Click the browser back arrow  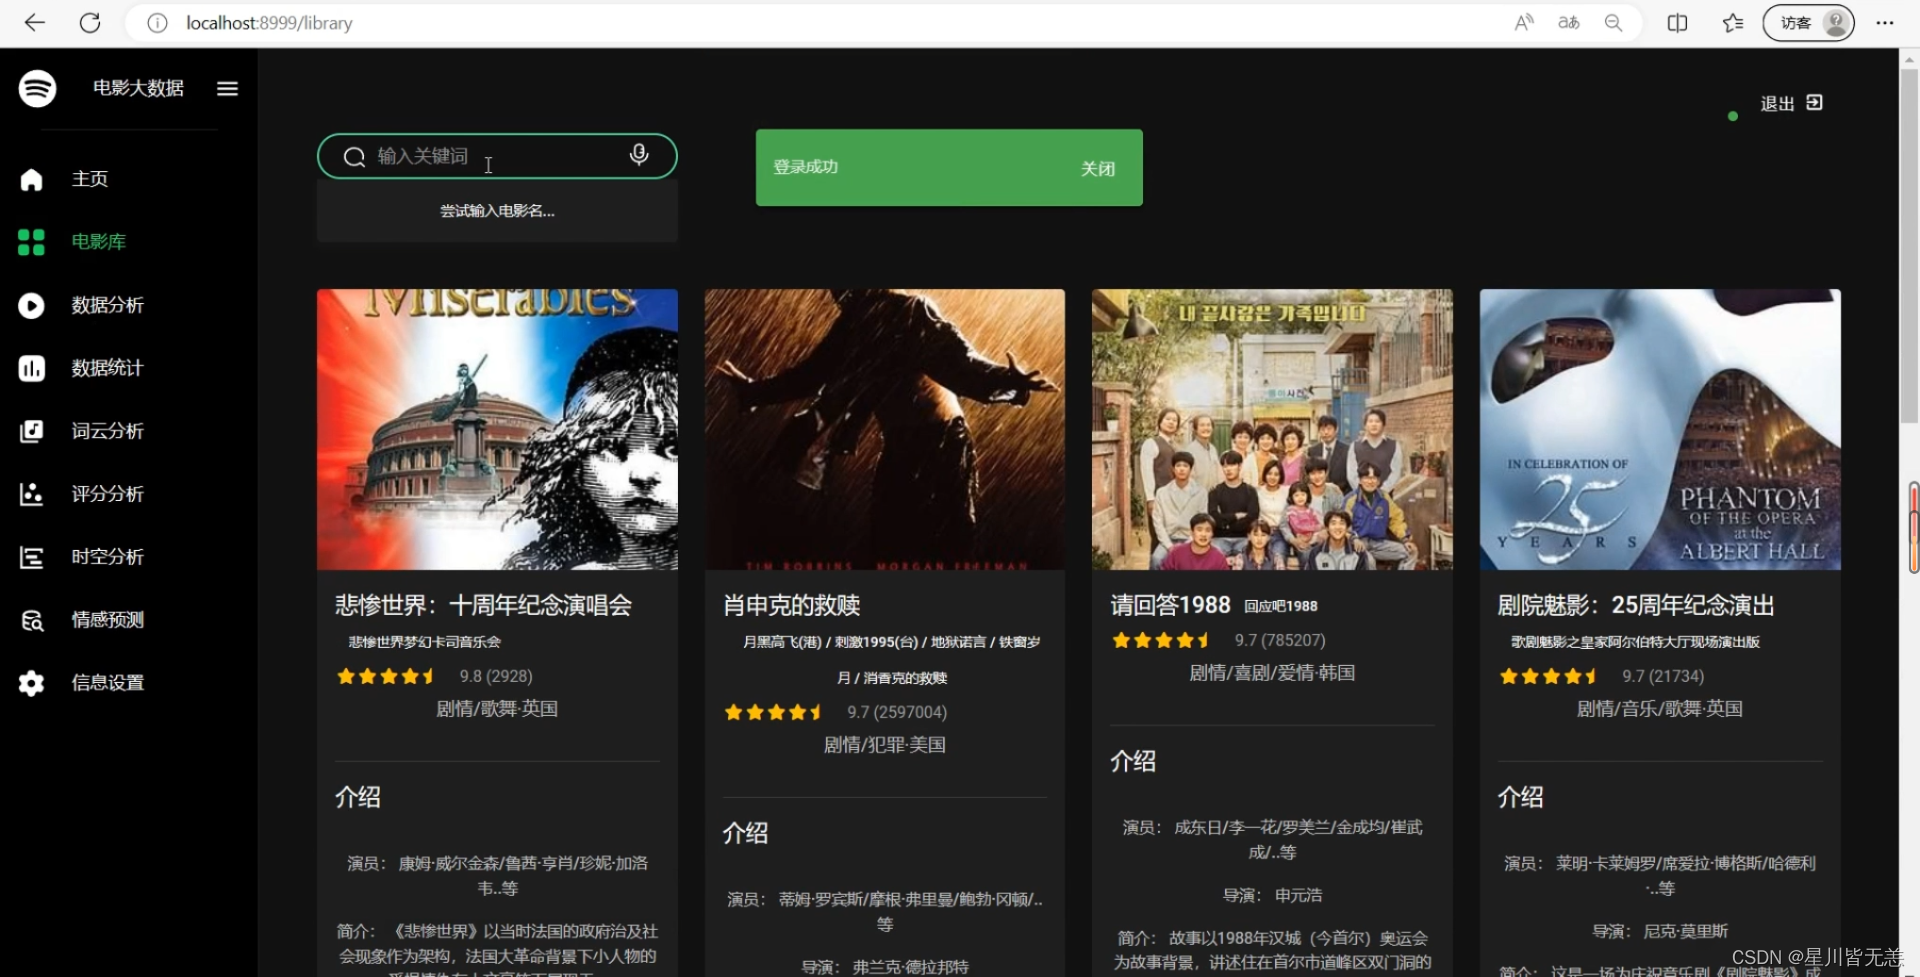(x=35, y=22)
